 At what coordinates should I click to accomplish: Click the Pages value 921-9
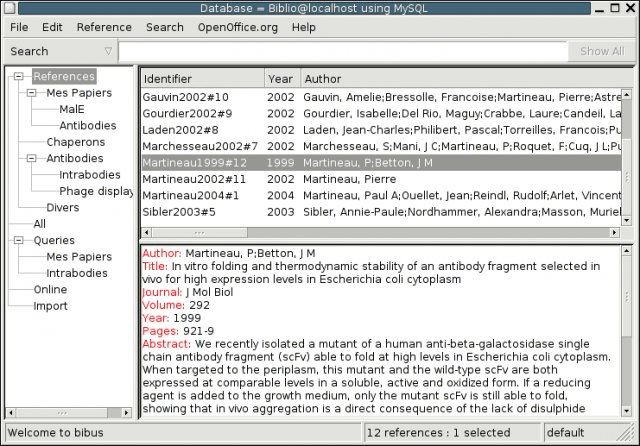[x=198, y=331]
